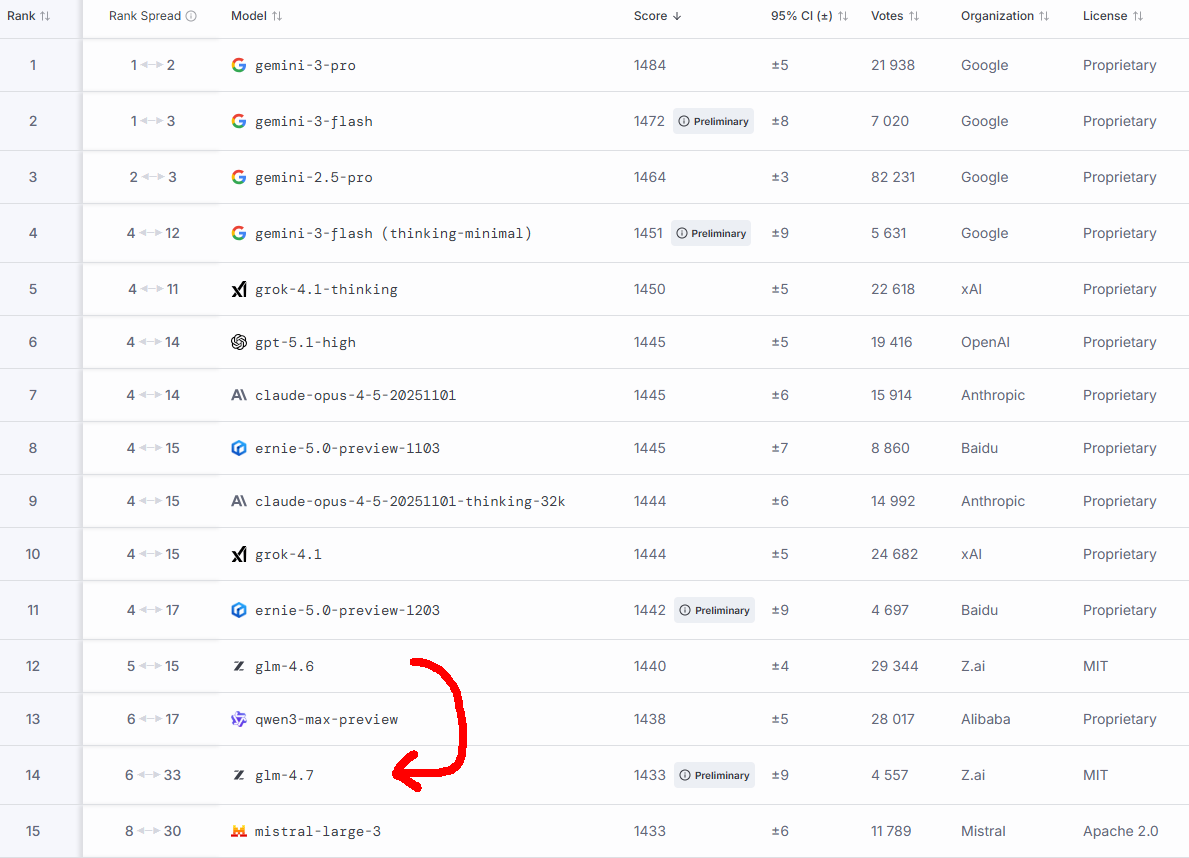Sort the Model column
The image size is (1189, 858).
pyautogui.click(x=256, y=16)
